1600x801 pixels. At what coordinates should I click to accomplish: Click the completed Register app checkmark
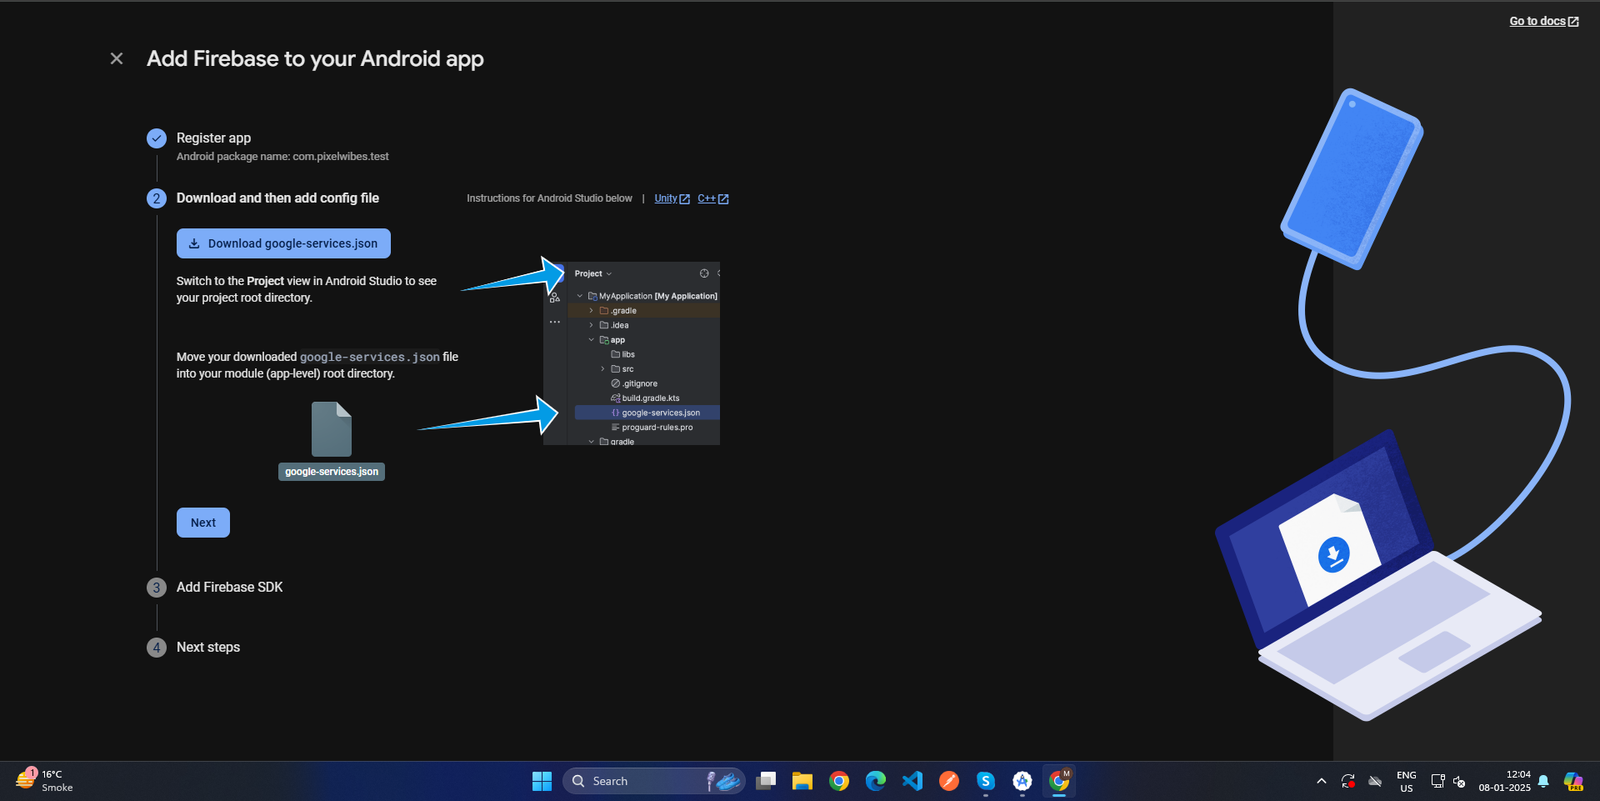[156, 139]
